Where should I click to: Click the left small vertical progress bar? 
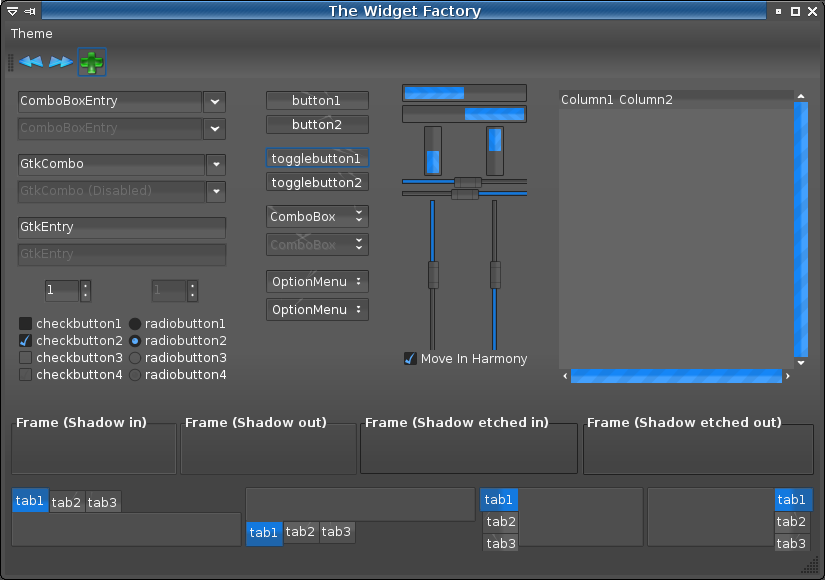coord(433,151)
